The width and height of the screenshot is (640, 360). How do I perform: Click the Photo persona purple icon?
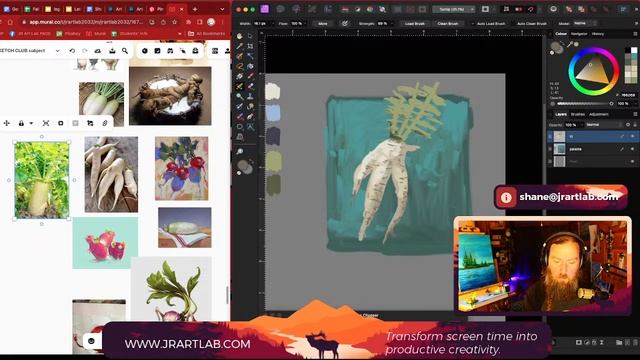coord(264,9)
